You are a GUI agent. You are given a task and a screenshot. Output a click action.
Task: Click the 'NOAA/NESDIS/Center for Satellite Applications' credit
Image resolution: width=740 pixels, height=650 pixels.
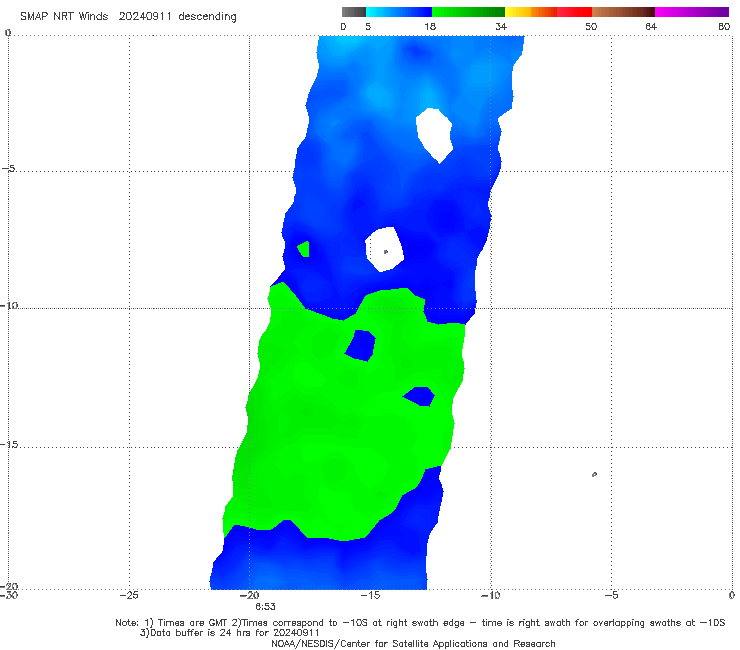413,644
